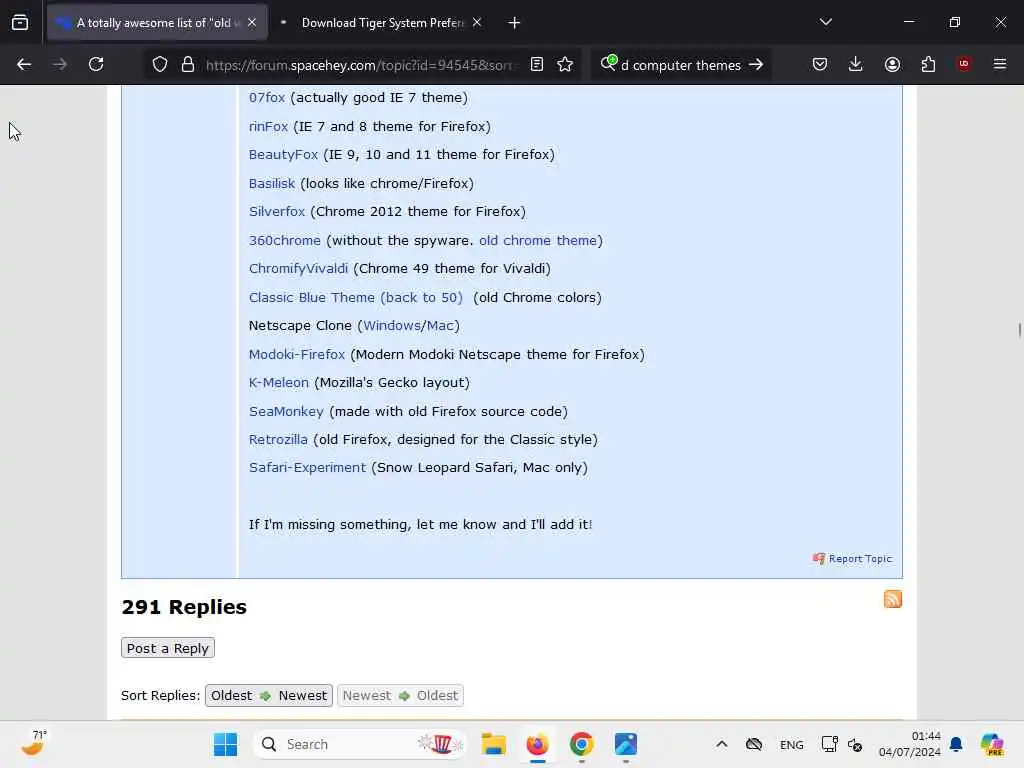Click the Report Topic link
Image resolution: width=1024 pixels, height=768 pixels.
click(x=852, y=558)
